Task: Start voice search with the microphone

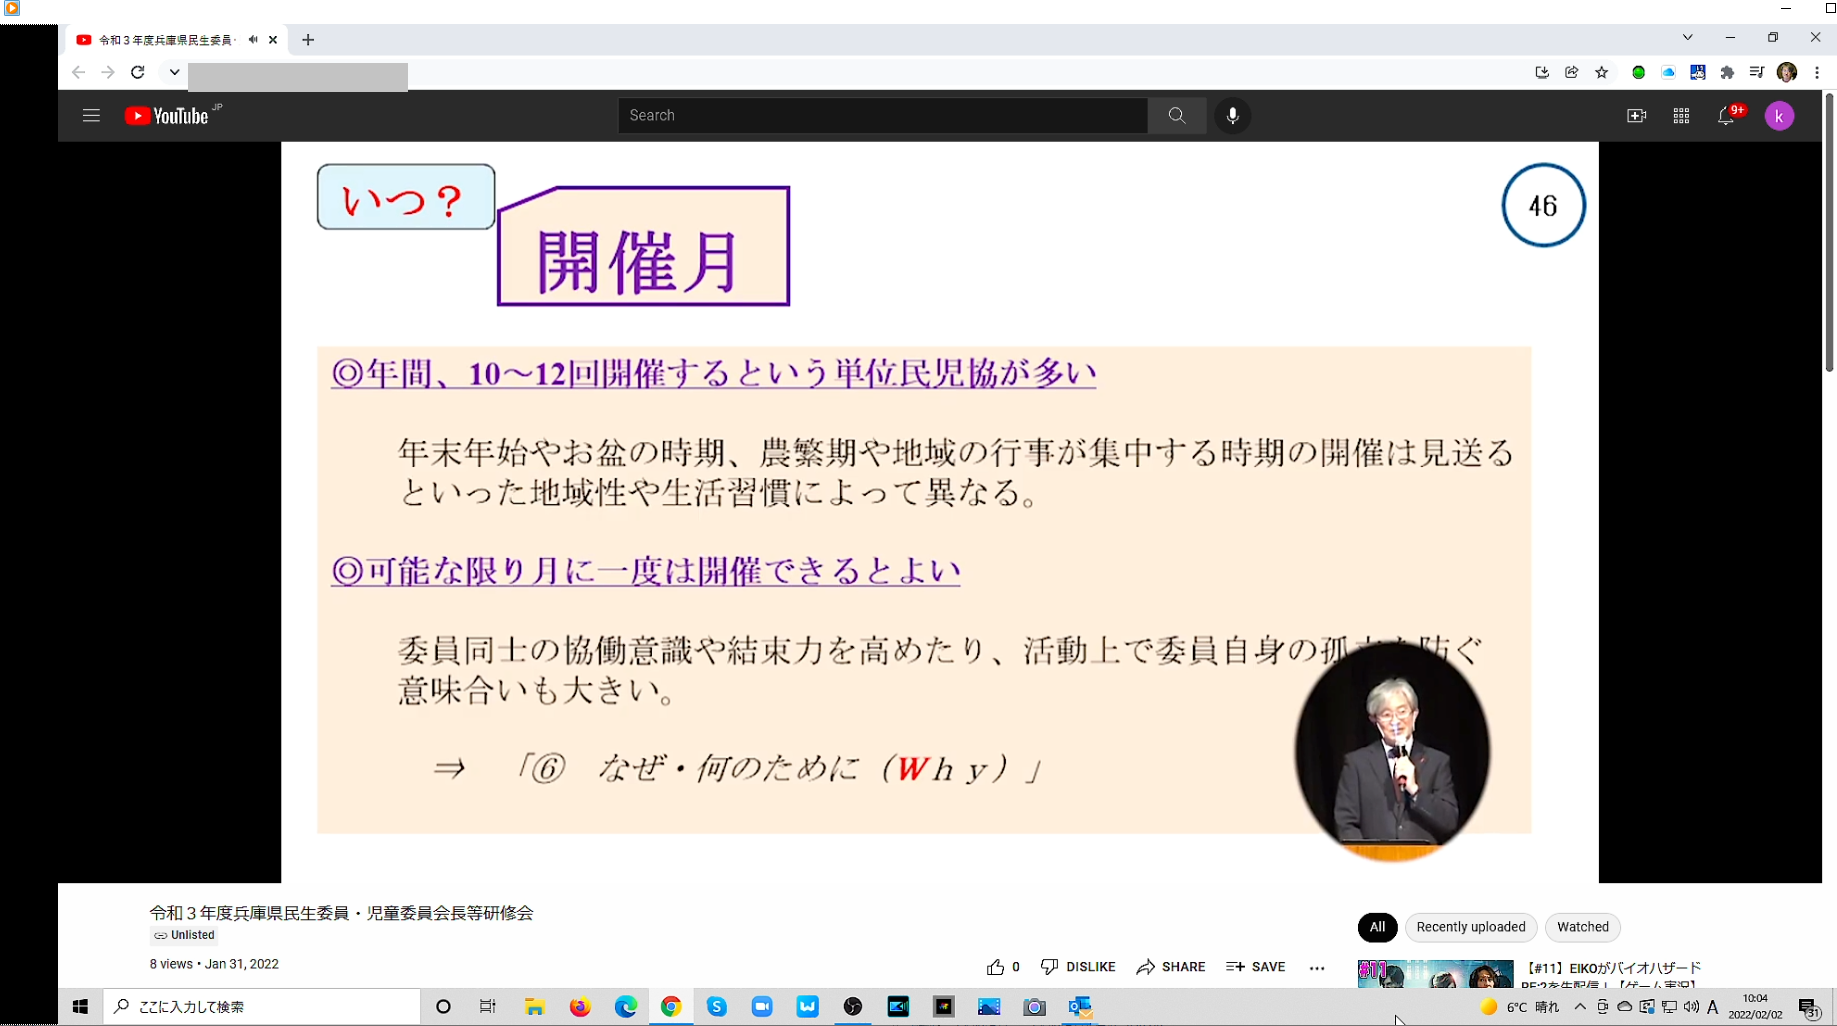Action: coord(1232,116)
